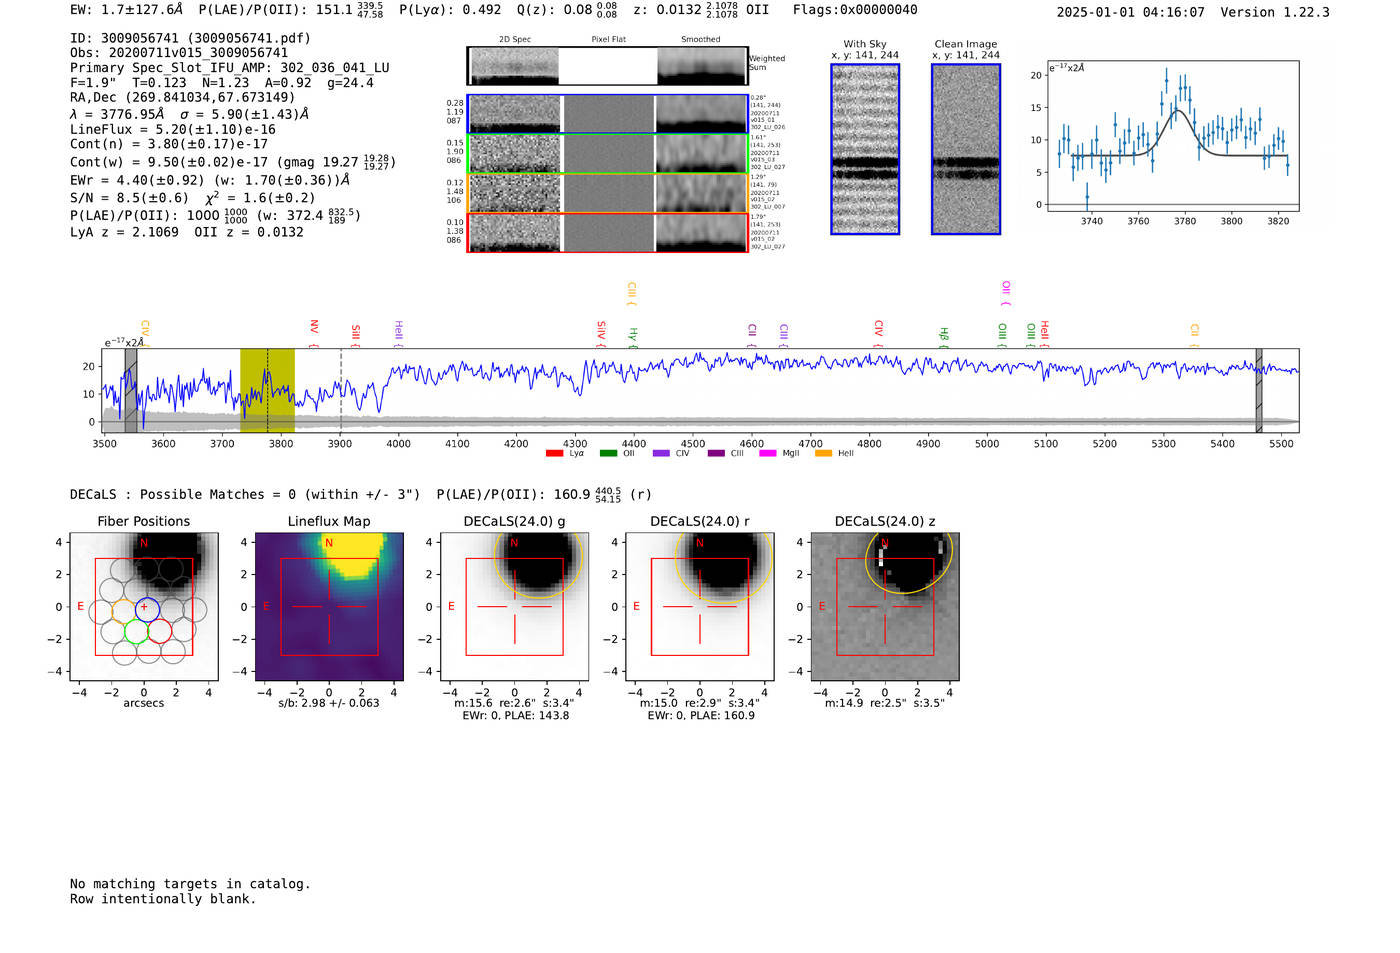Select the purple HeII line marker near 4000
1400x953 pixels.
click(x=398, y=334)
